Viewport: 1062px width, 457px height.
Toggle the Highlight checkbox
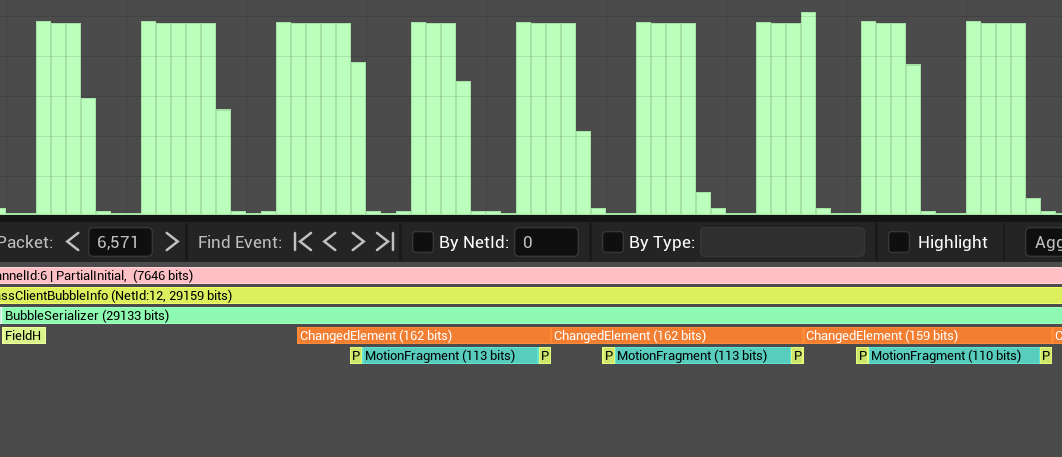pos(899,242)
